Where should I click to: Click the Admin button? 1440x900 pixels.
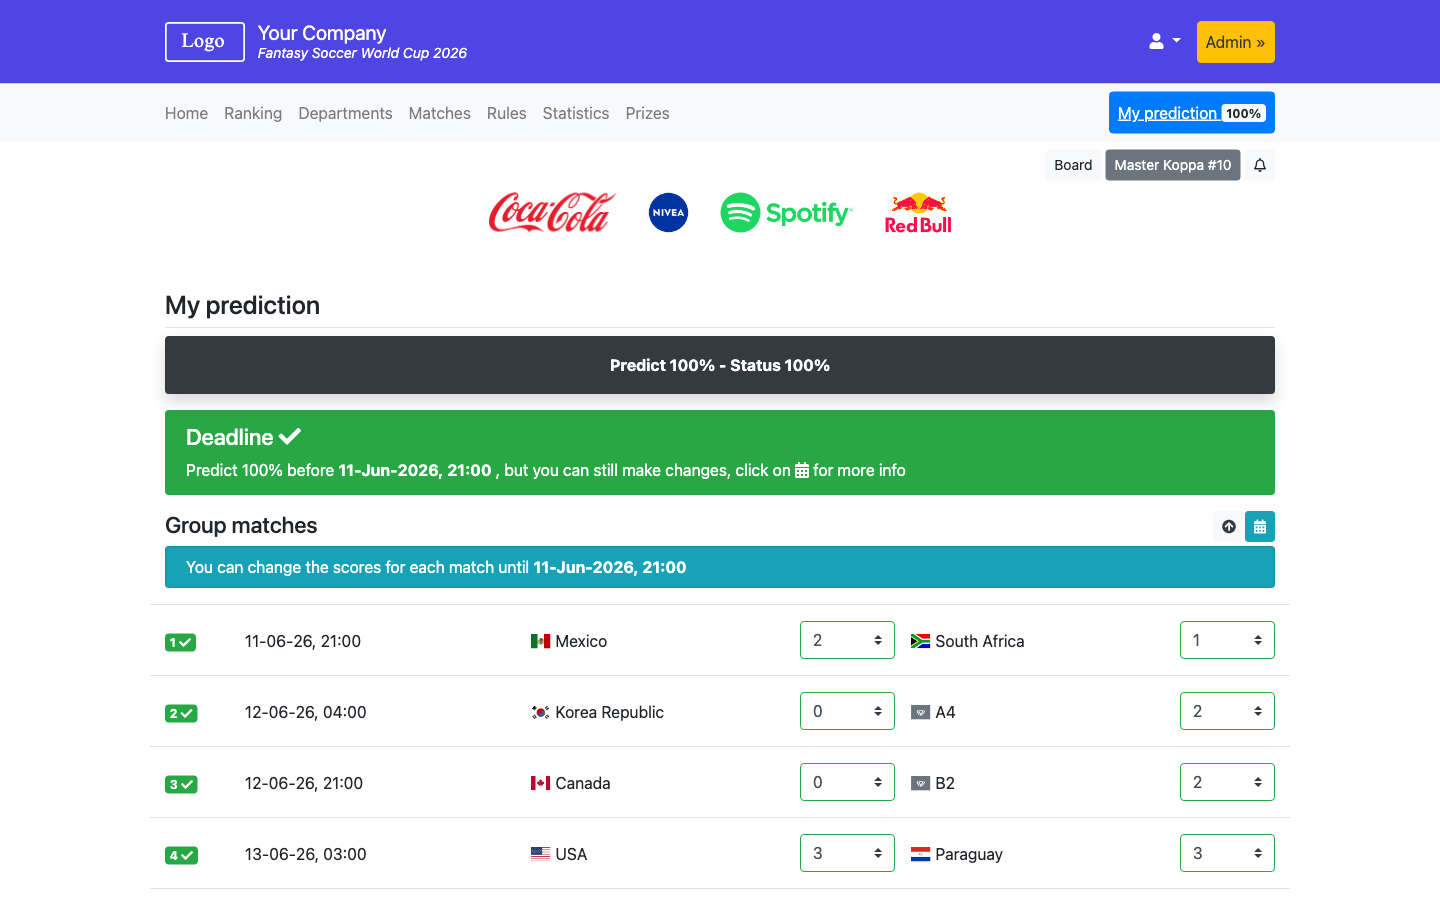(1235, 41)
